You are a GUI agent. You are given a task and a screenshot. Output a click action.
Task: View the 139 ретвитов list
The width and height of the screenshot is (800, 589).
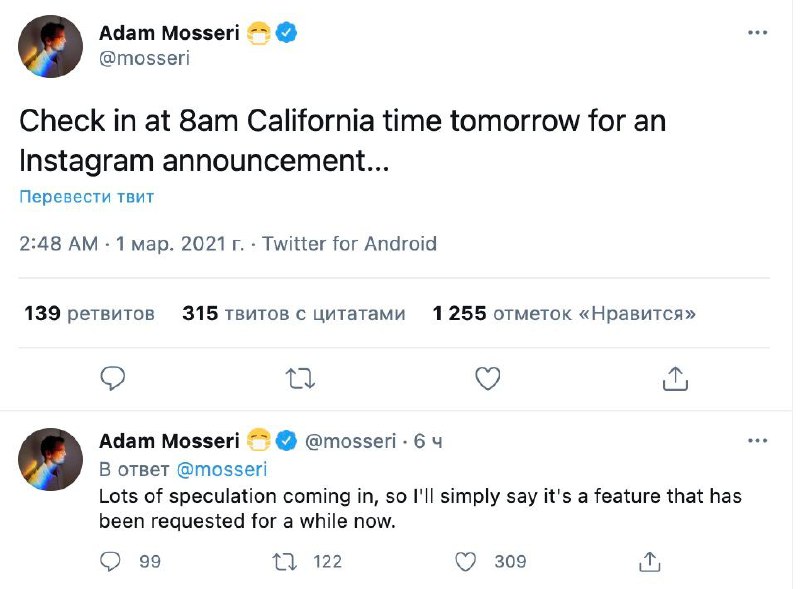tap(89, 313)
